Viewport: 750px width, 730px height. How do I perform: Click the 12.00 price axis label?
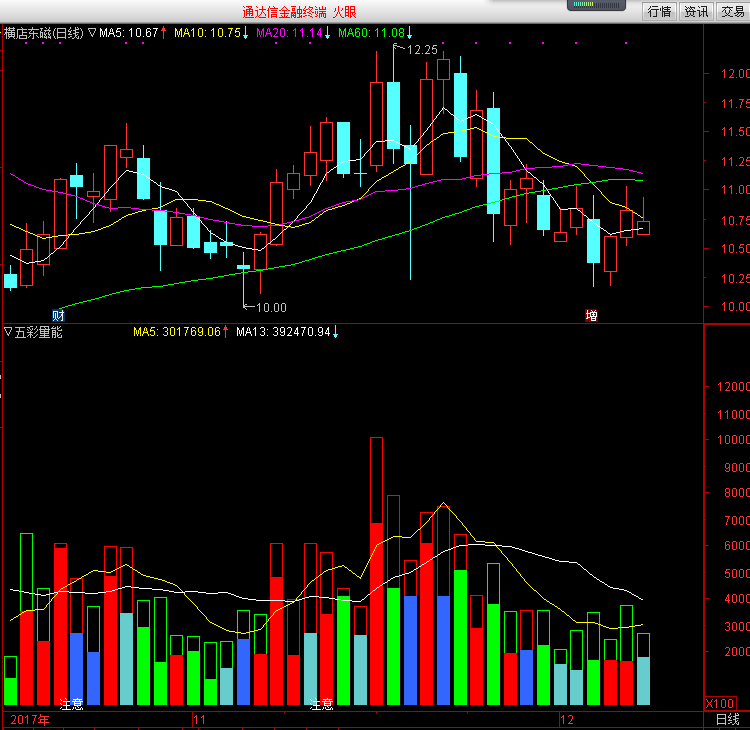(x=735, y=74)
